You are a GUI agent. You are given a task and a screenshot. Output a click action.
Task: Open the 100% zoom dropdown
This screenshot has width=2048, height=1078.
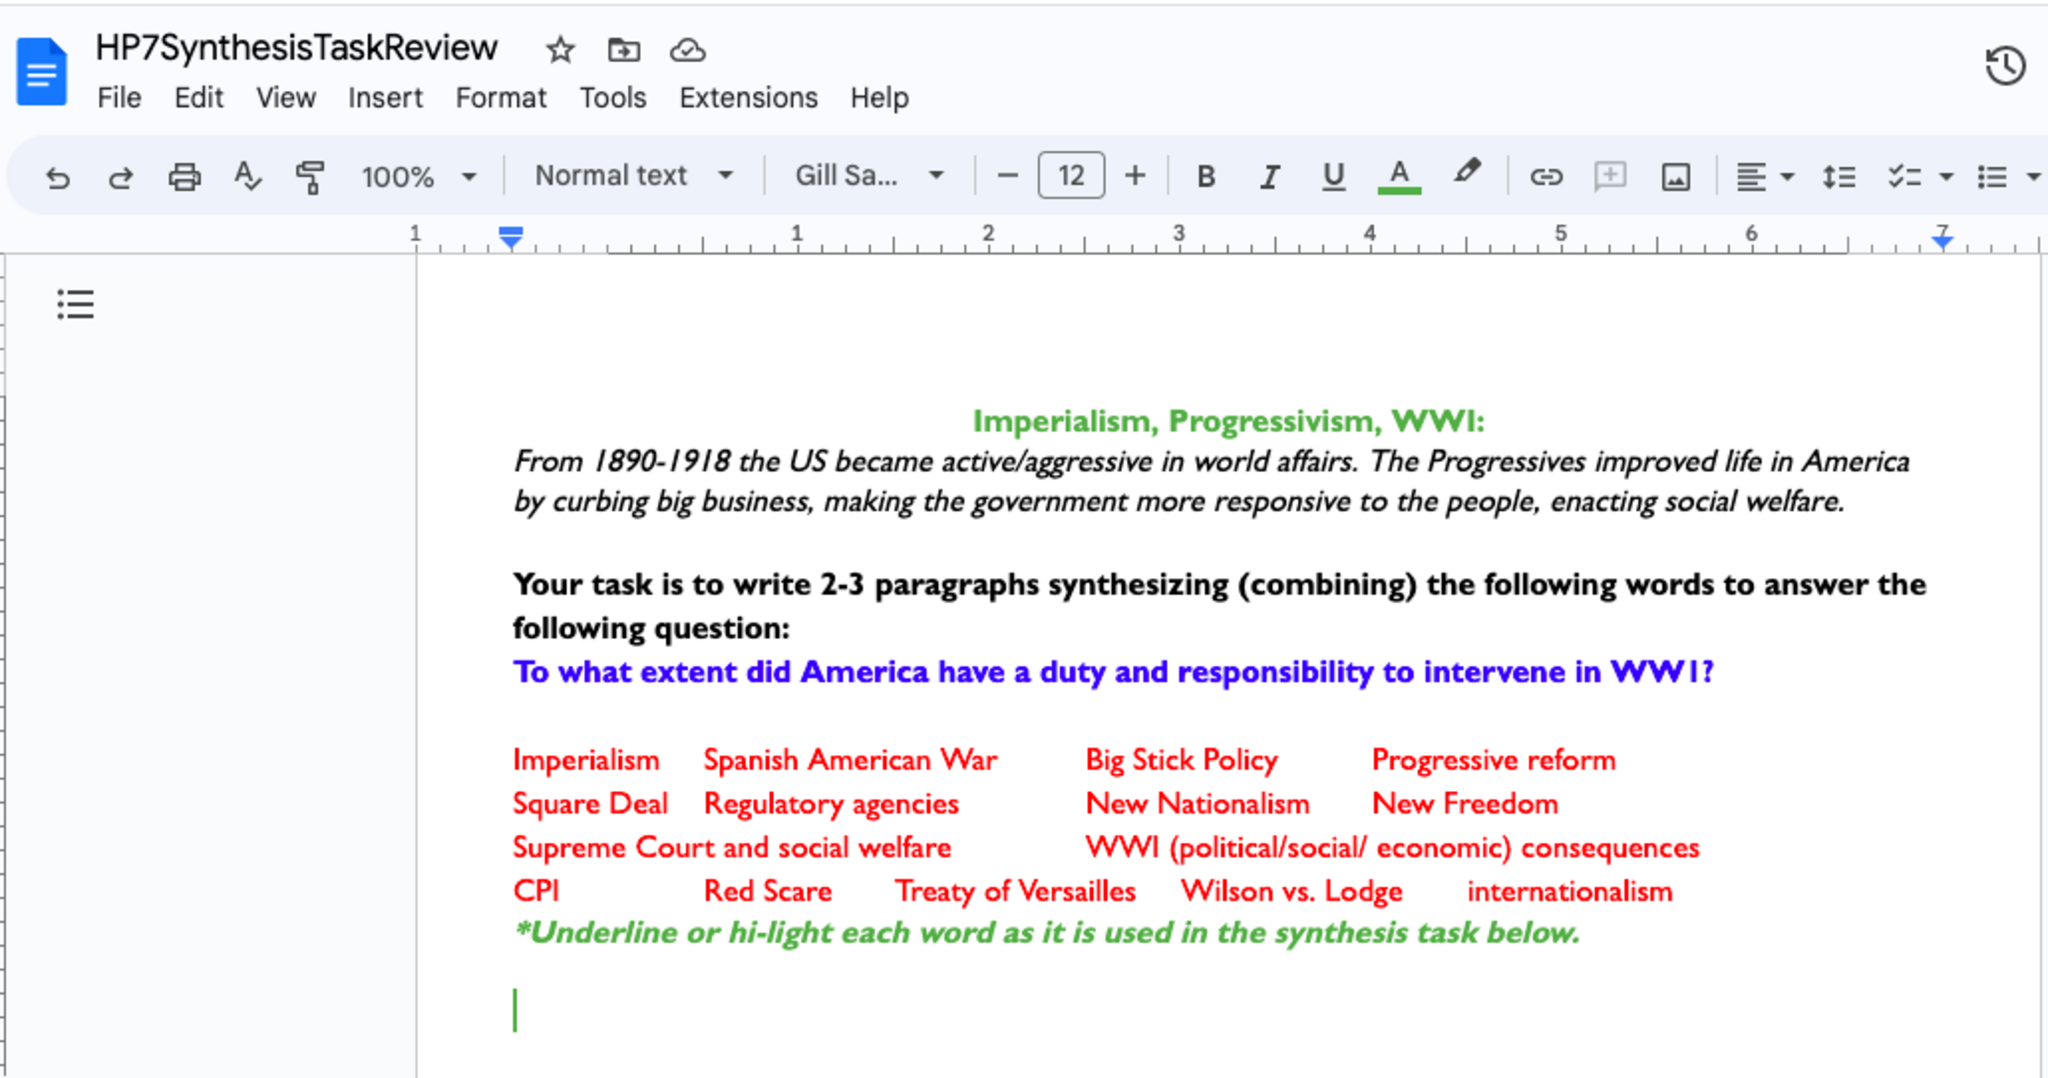click(418, 177)
